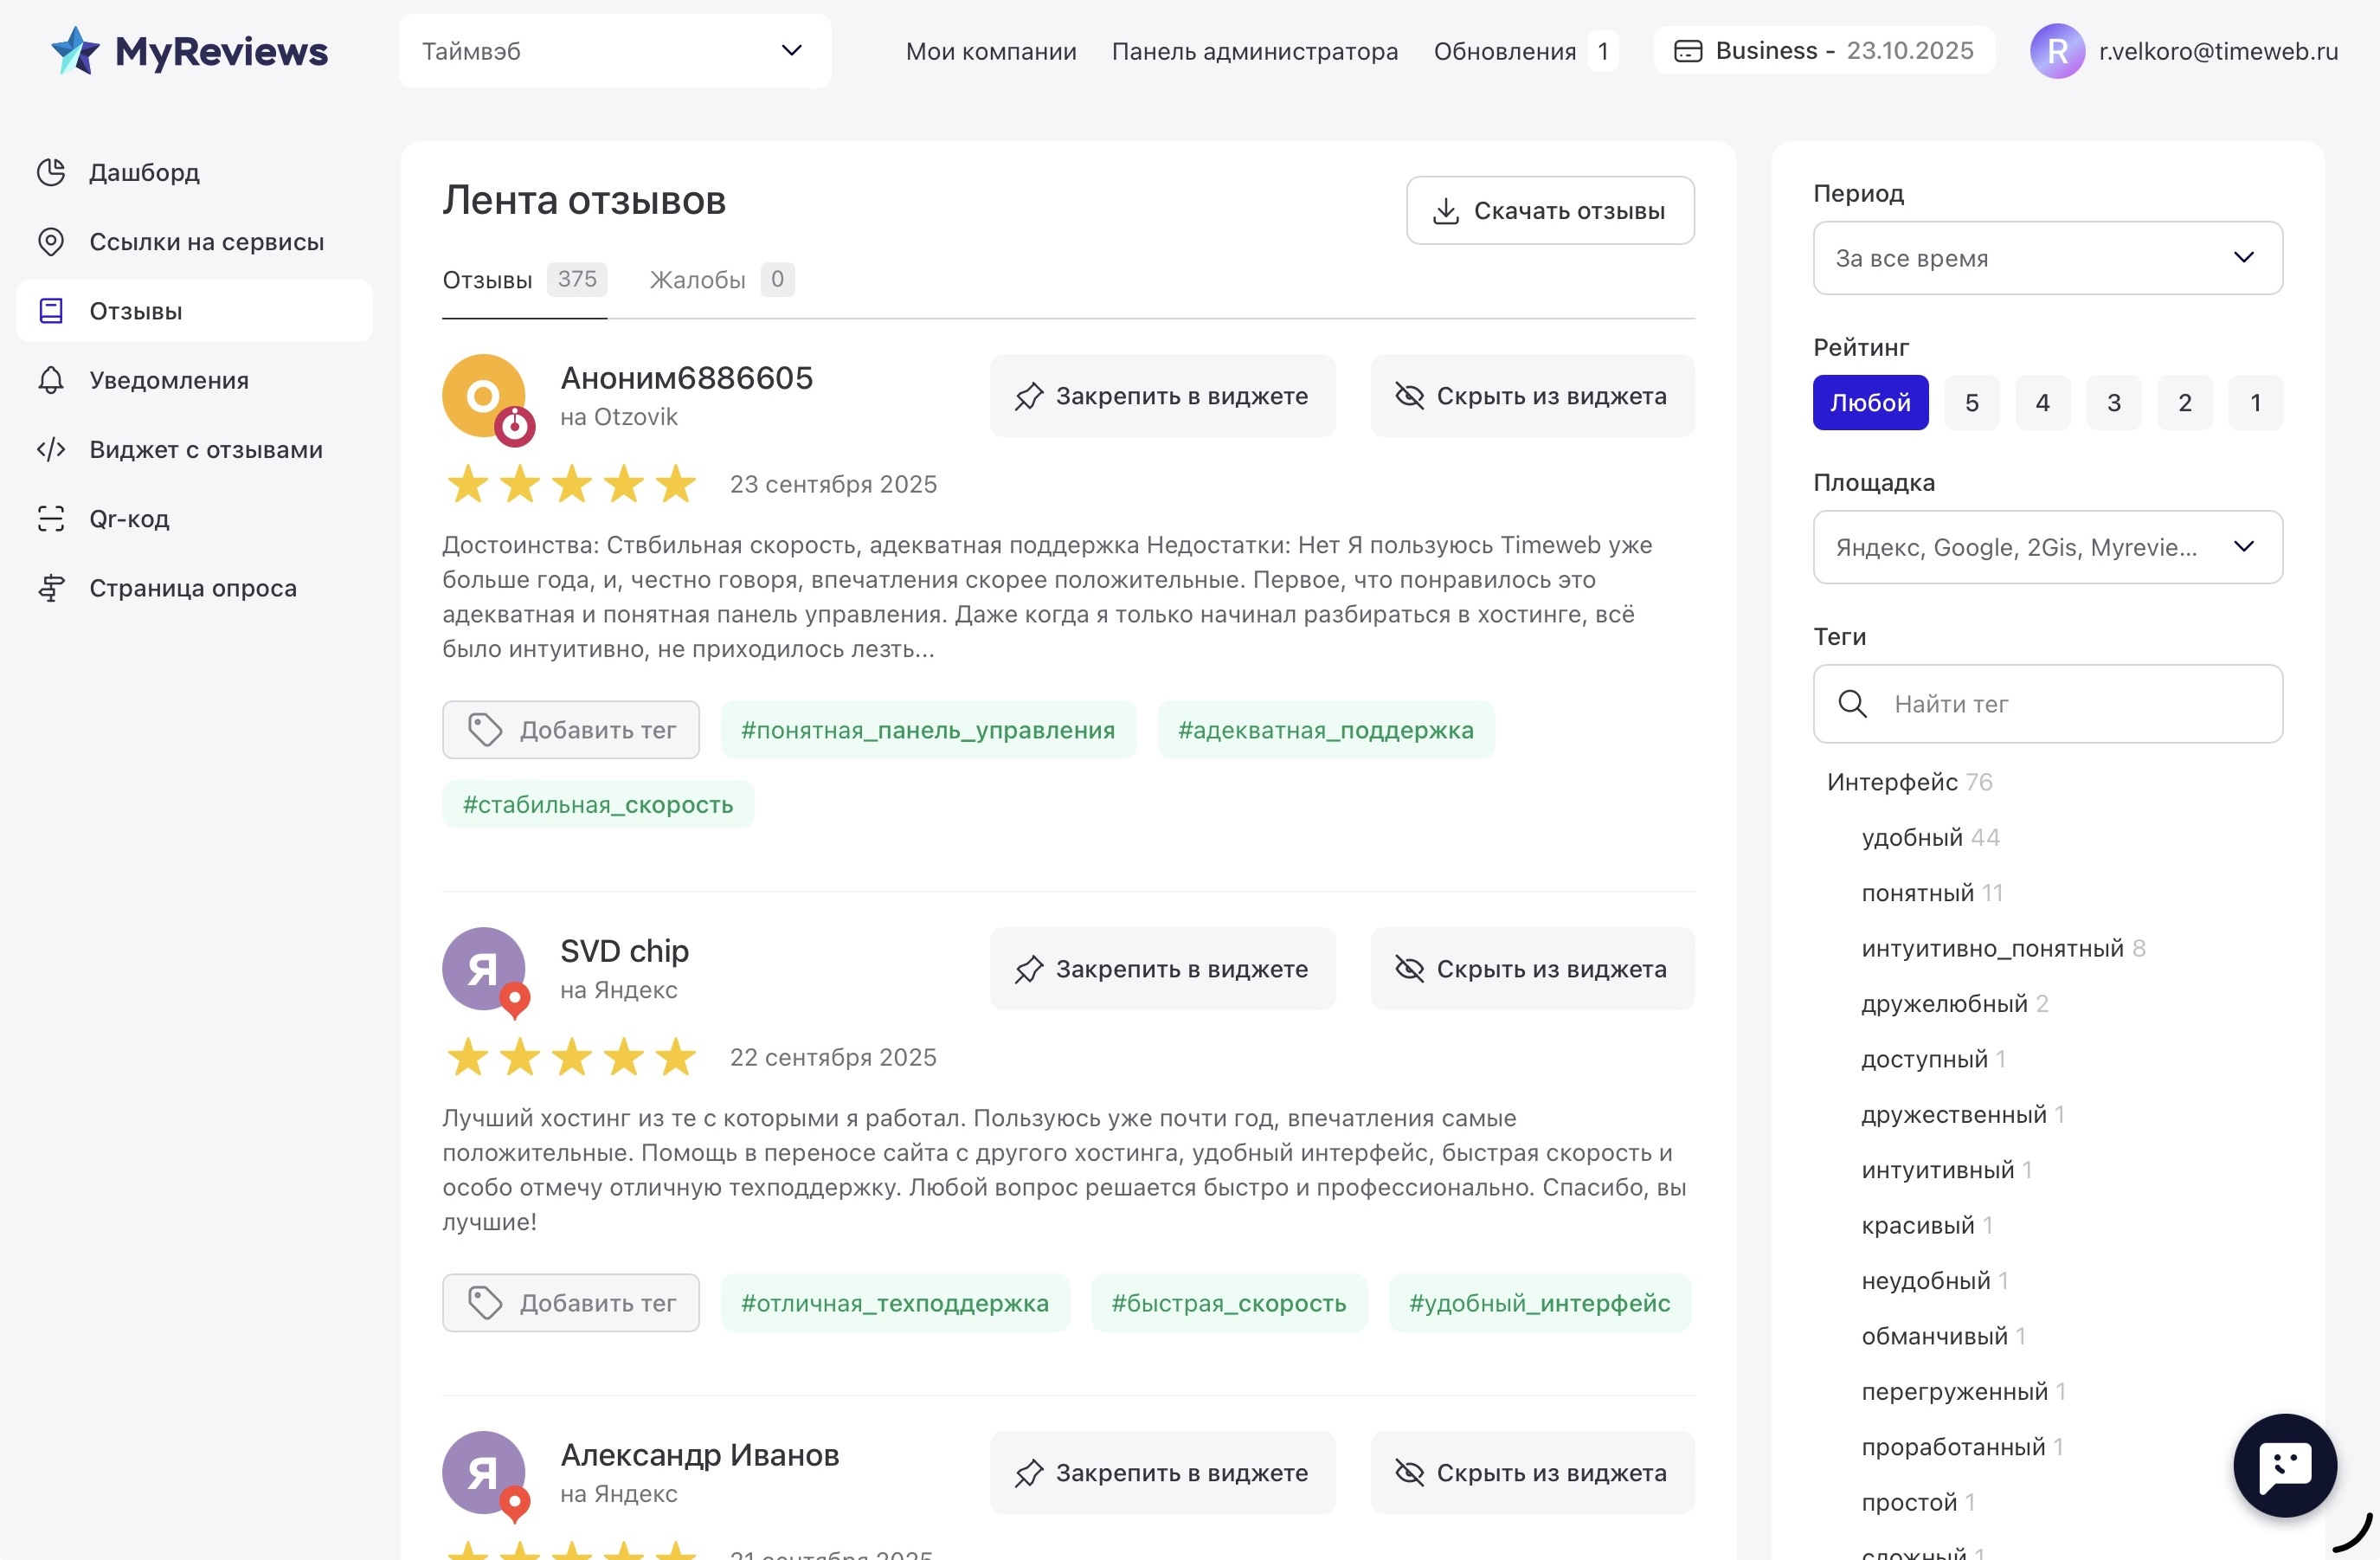Open Панель администратора
This screenshot has height=1560, width=2380.
[x=1254, y=51]
